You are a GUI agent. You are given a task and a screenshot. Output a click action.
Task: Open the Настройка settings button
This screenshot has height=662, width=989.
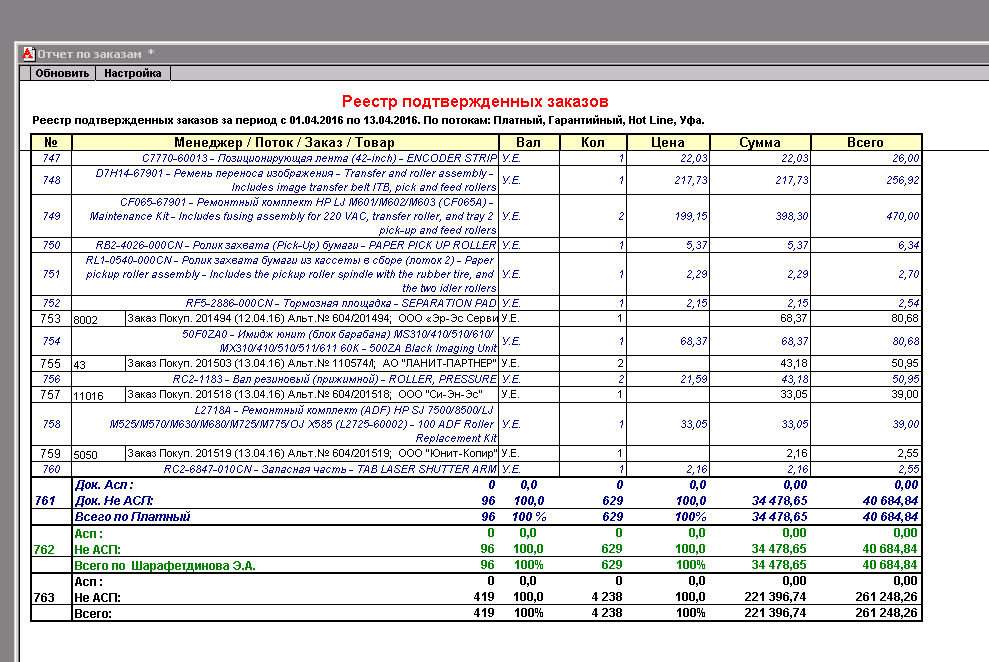[x=133, y=73]
